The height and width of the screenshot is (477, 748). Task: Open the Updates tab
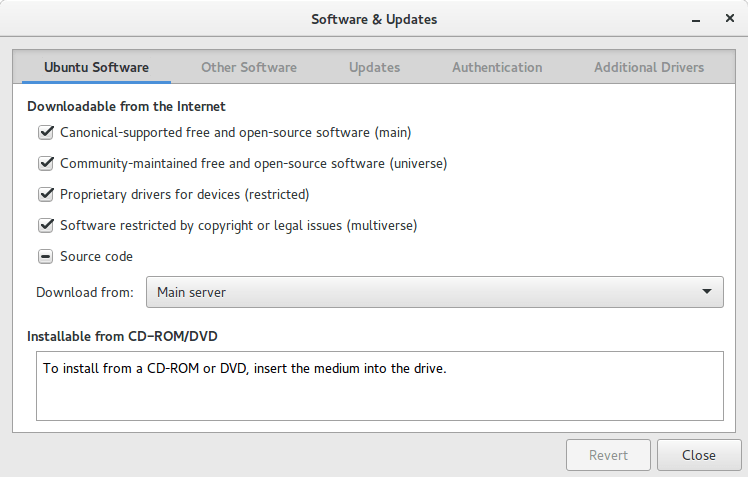[x=374, y=68]
